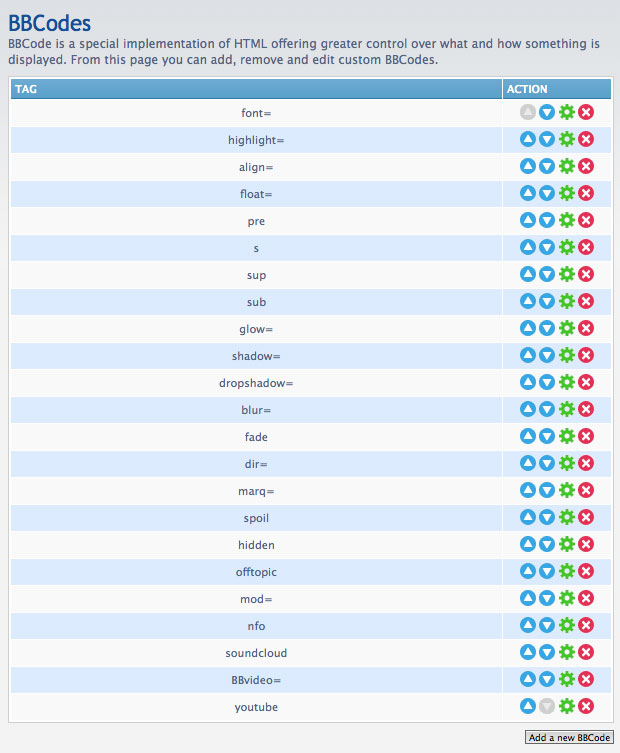The image size is (620, 753).
Task: Click the TAG column header
Action: [256, 89]
